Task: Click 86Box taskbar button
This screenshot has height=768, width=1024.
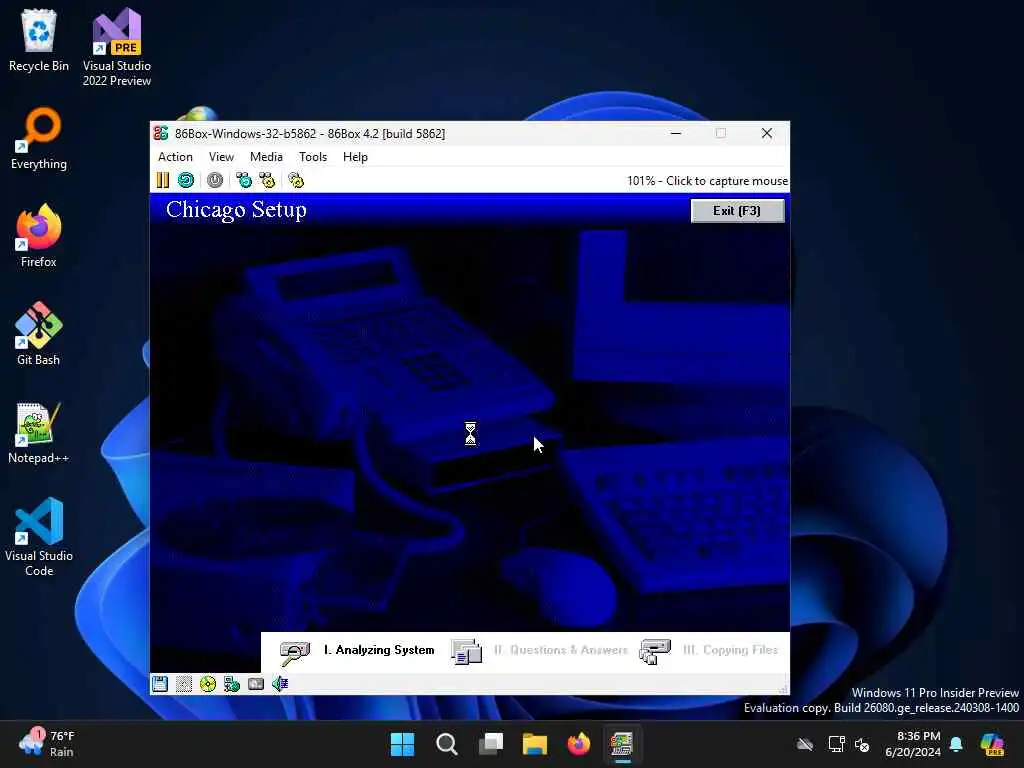Action: pyautogui.click(x=622, y=744)
